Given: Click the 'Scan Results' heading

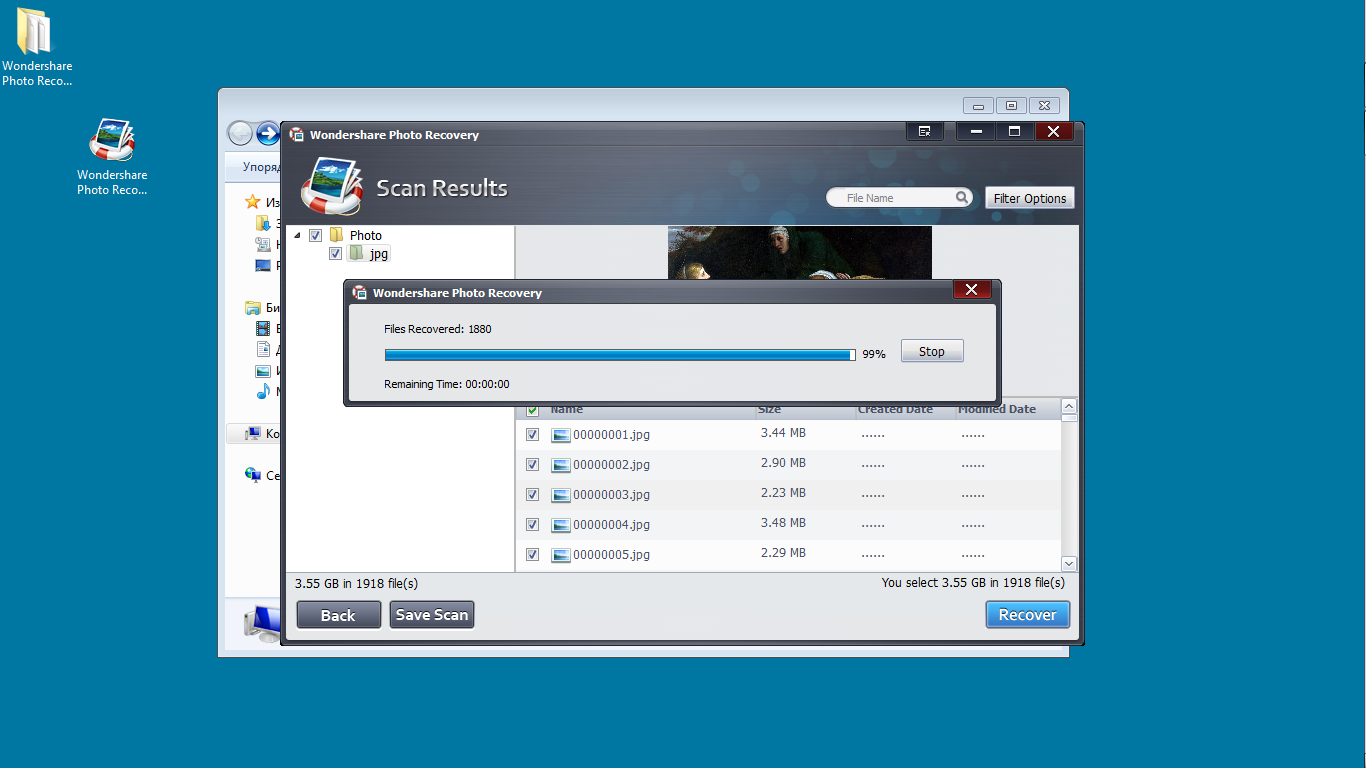Looking at the screenshot, I should click(442, 188).
